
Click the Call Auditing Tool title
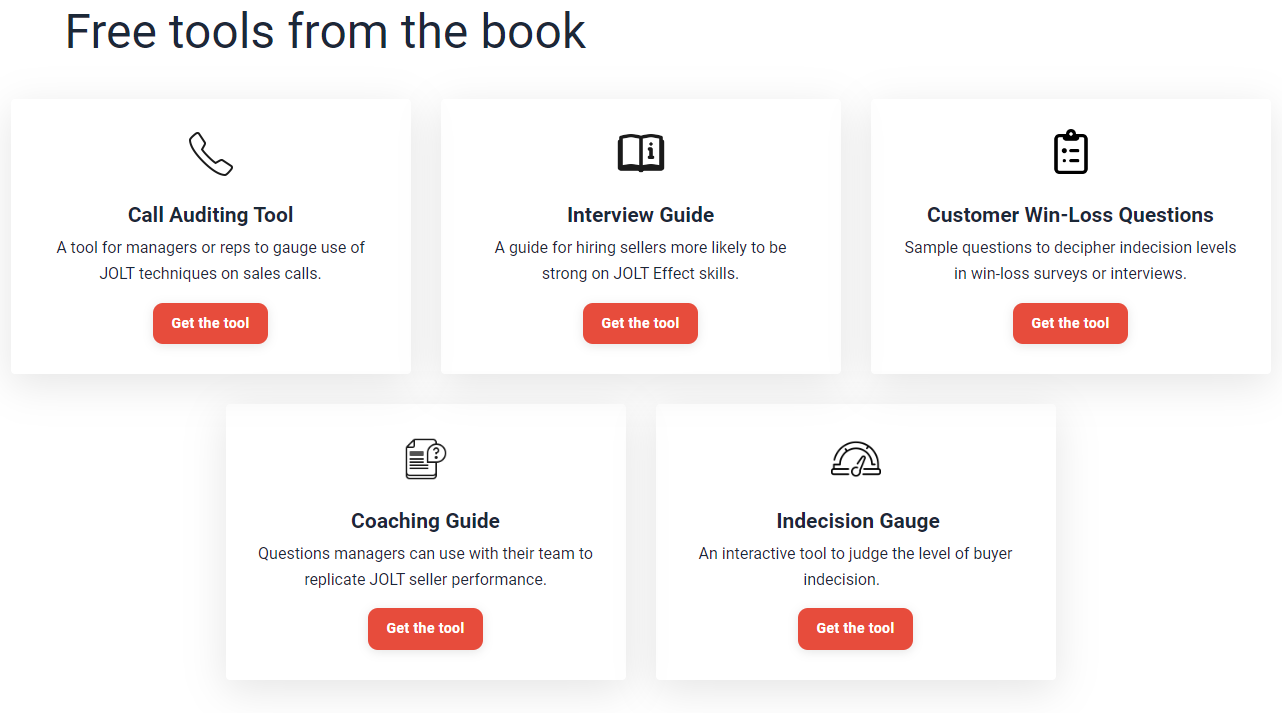click(210, 214)
